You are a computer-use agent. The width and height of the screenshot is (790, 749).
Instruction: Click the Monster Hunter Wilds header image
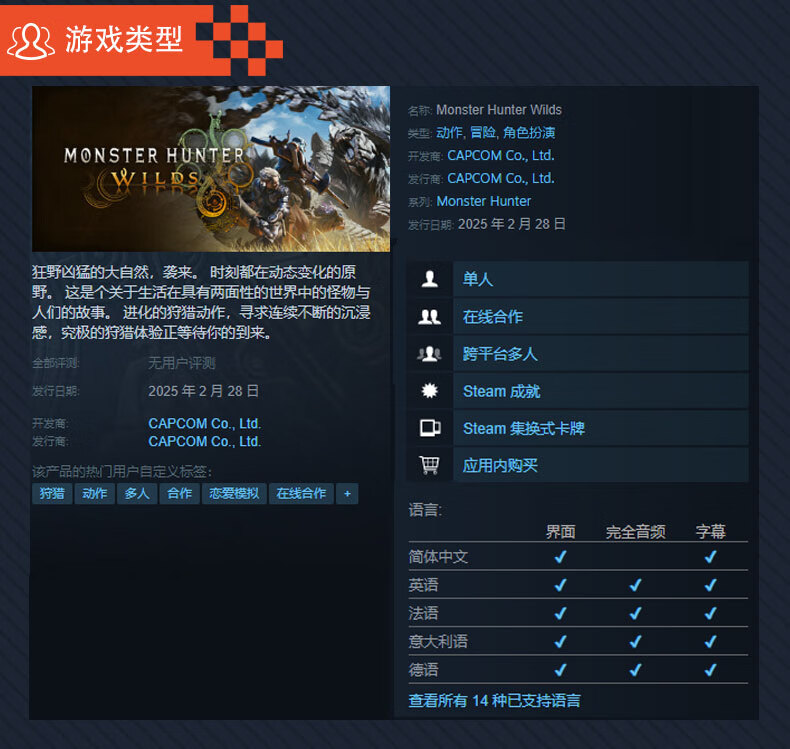click(x=211, y=169)
